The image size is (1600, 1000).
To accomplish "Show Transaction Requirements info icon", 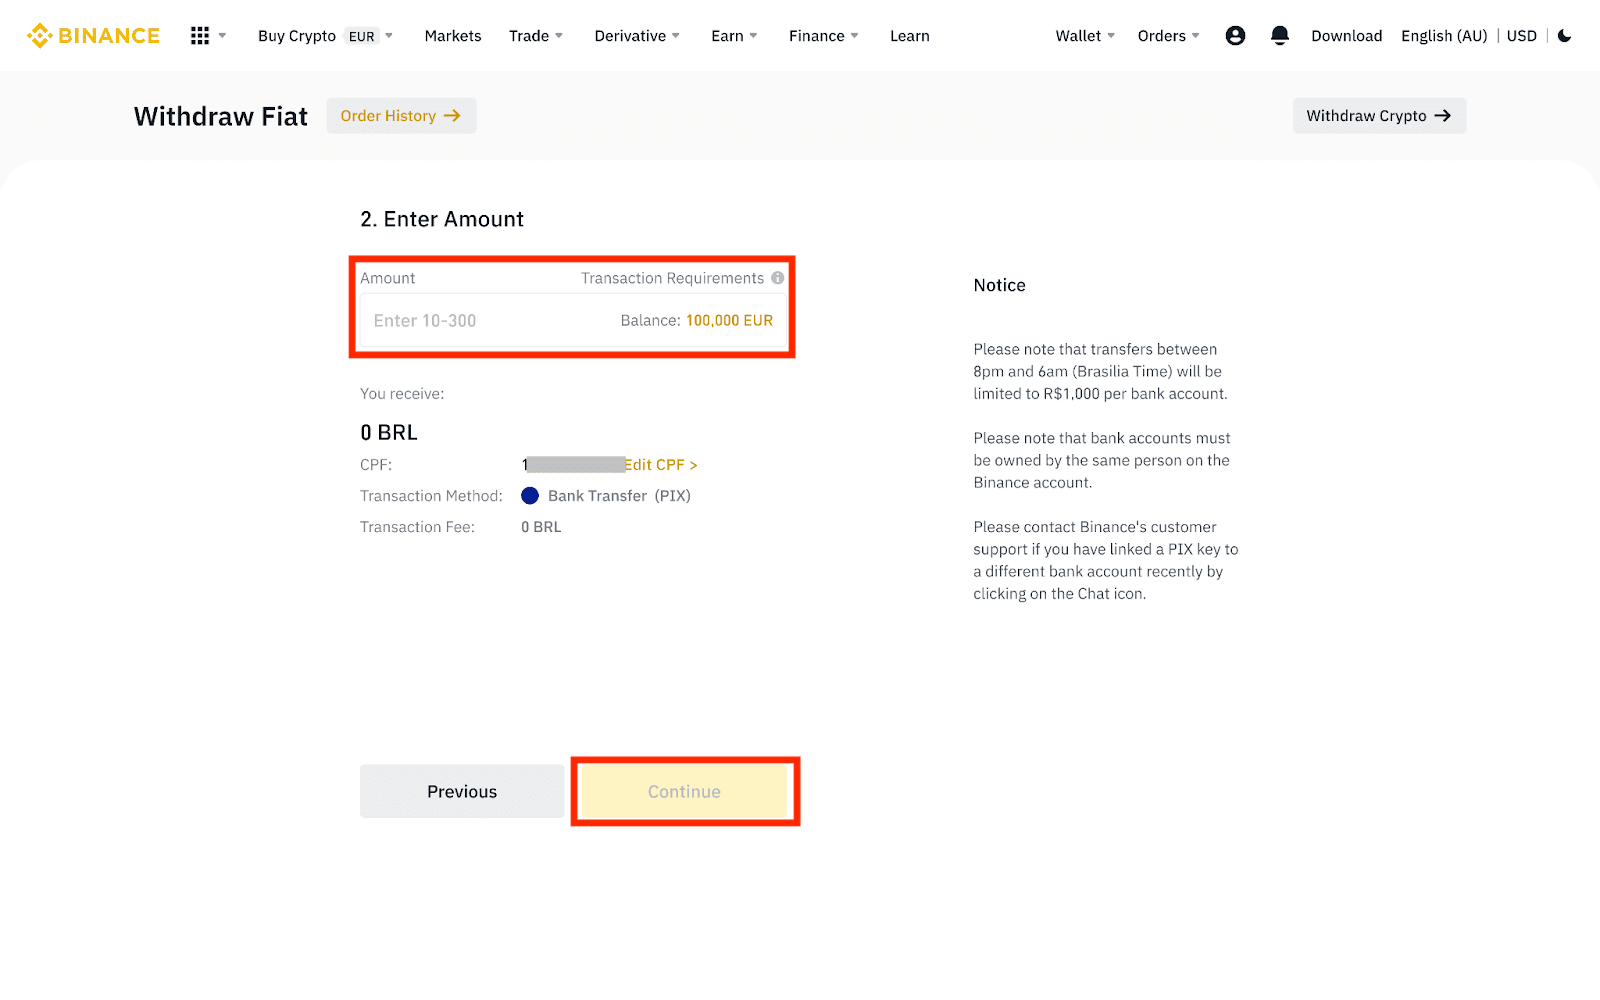I will [x=777, y=278].
